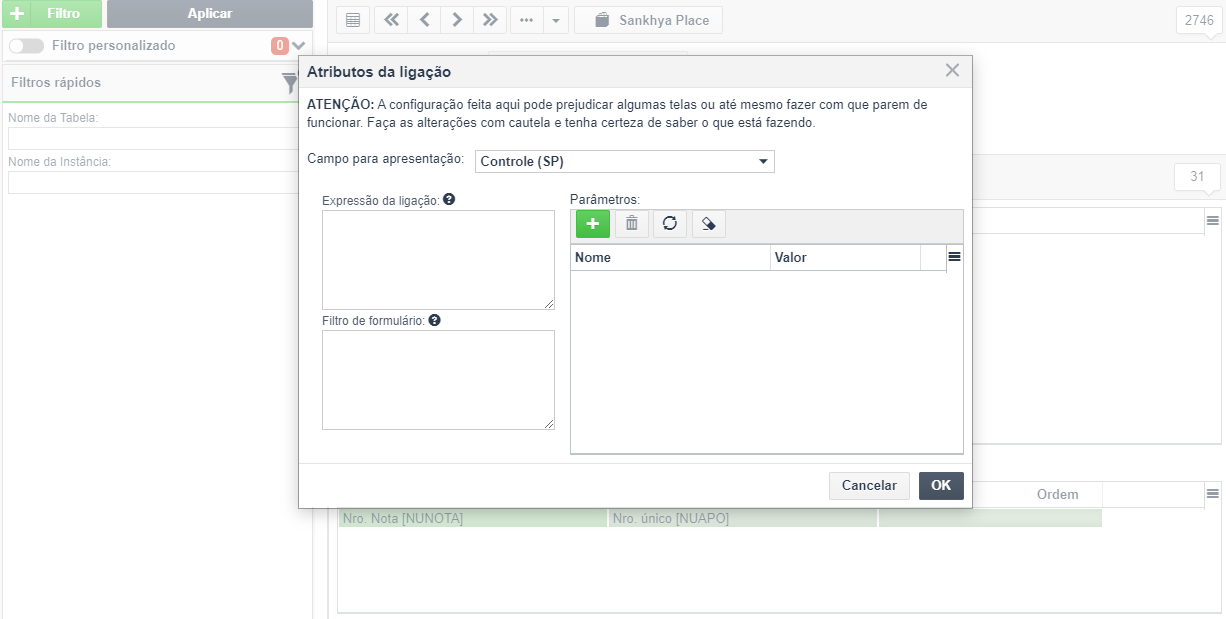Image resolution: width=1226 pixels, height=619 pixels.
Task: Click the Ordem column header
Action: pyautogui.click(x=1057, y=494)
